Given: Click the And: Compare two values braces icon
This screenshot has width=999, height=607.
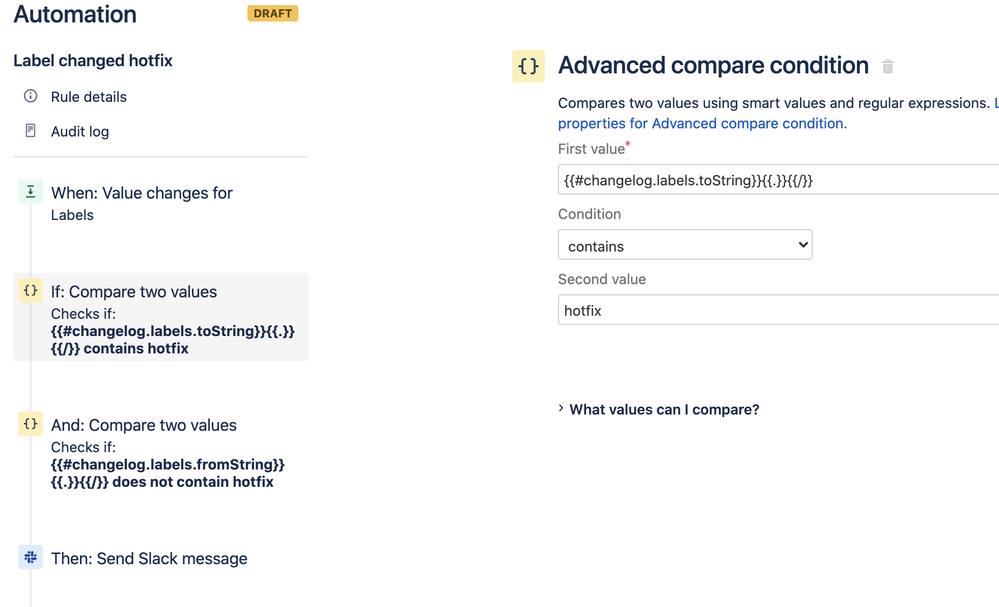Looking at the screenshot, I should (x=30, y=424).
